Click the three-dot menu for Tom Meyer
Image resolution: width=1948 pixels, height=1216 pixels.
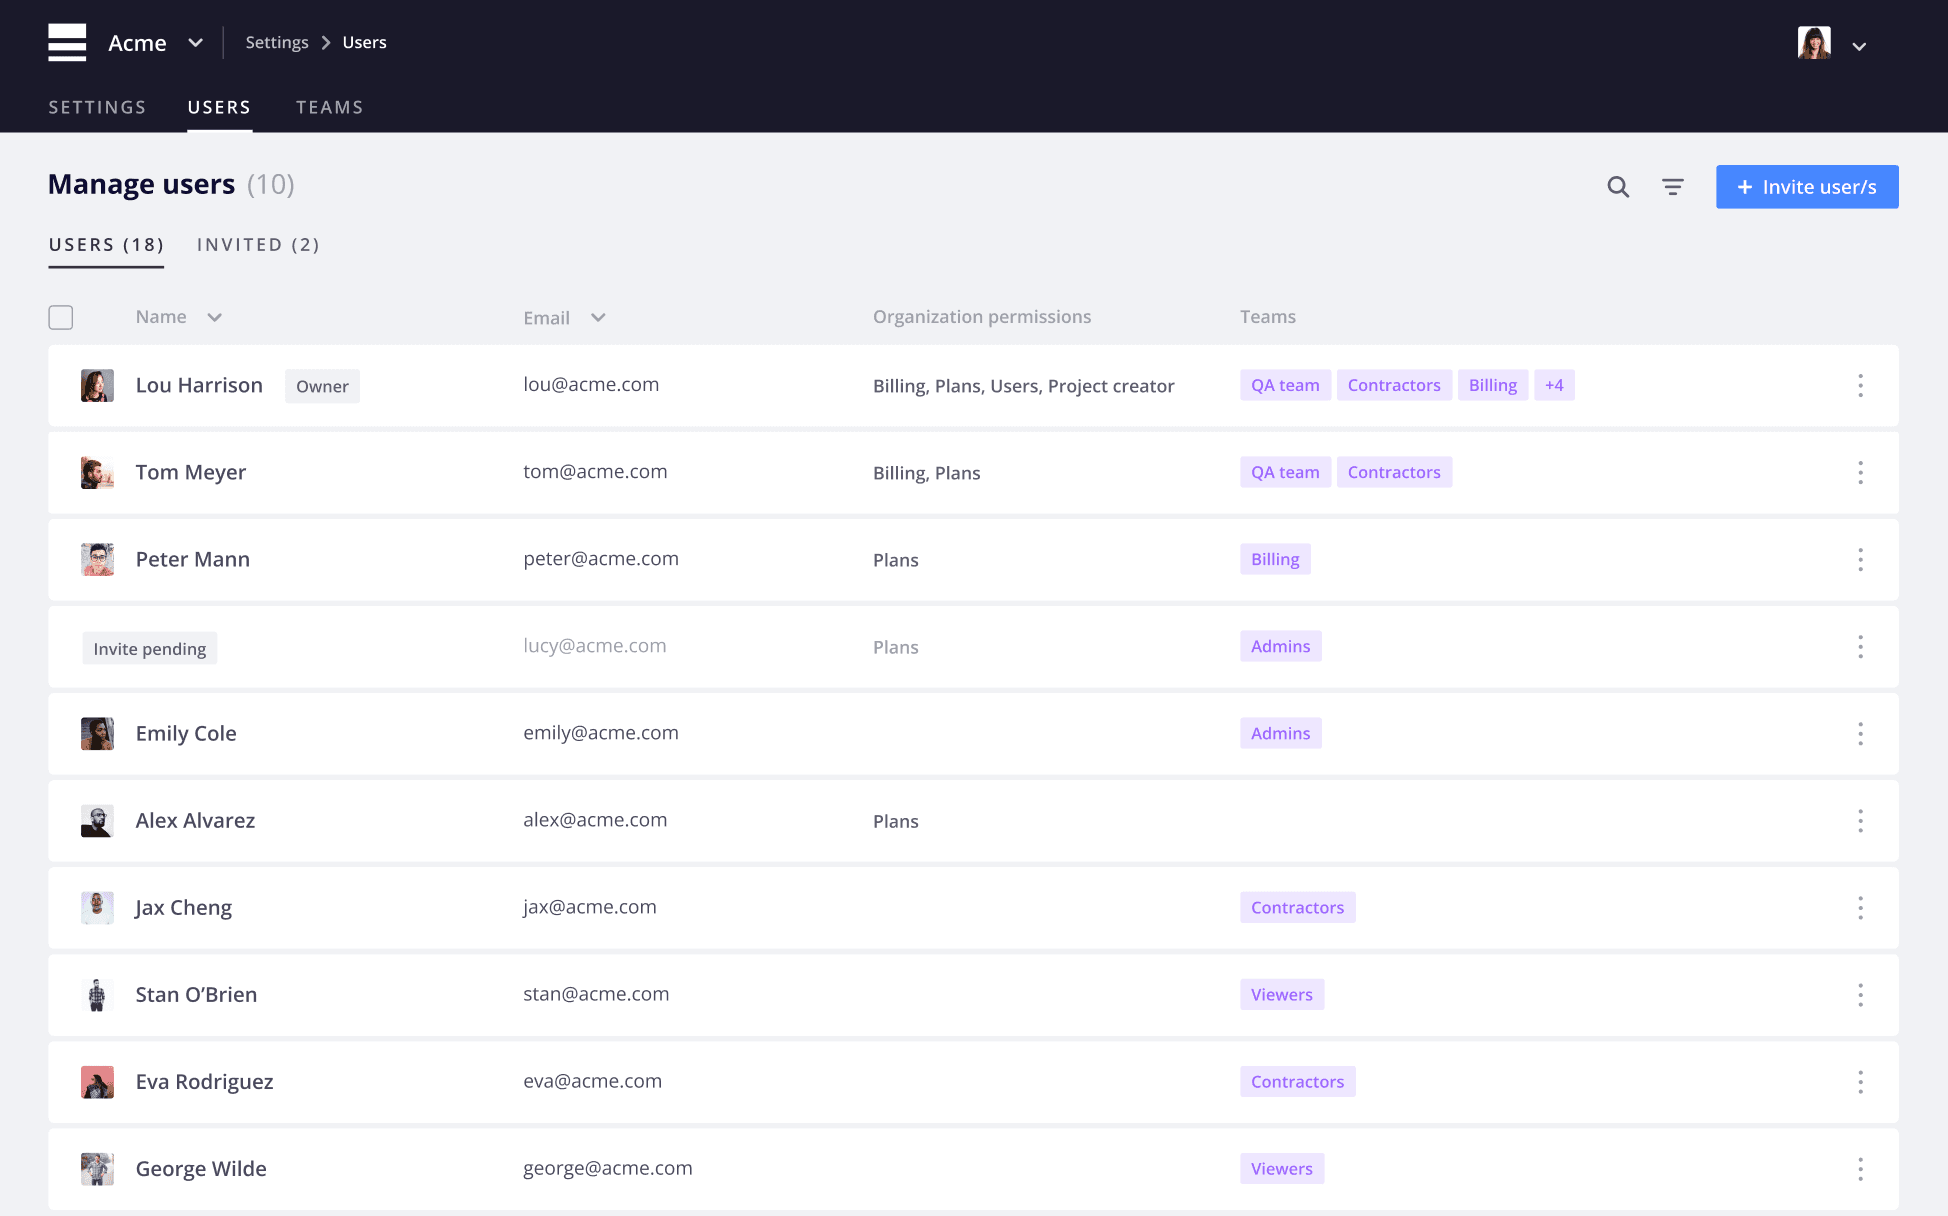1861,472
